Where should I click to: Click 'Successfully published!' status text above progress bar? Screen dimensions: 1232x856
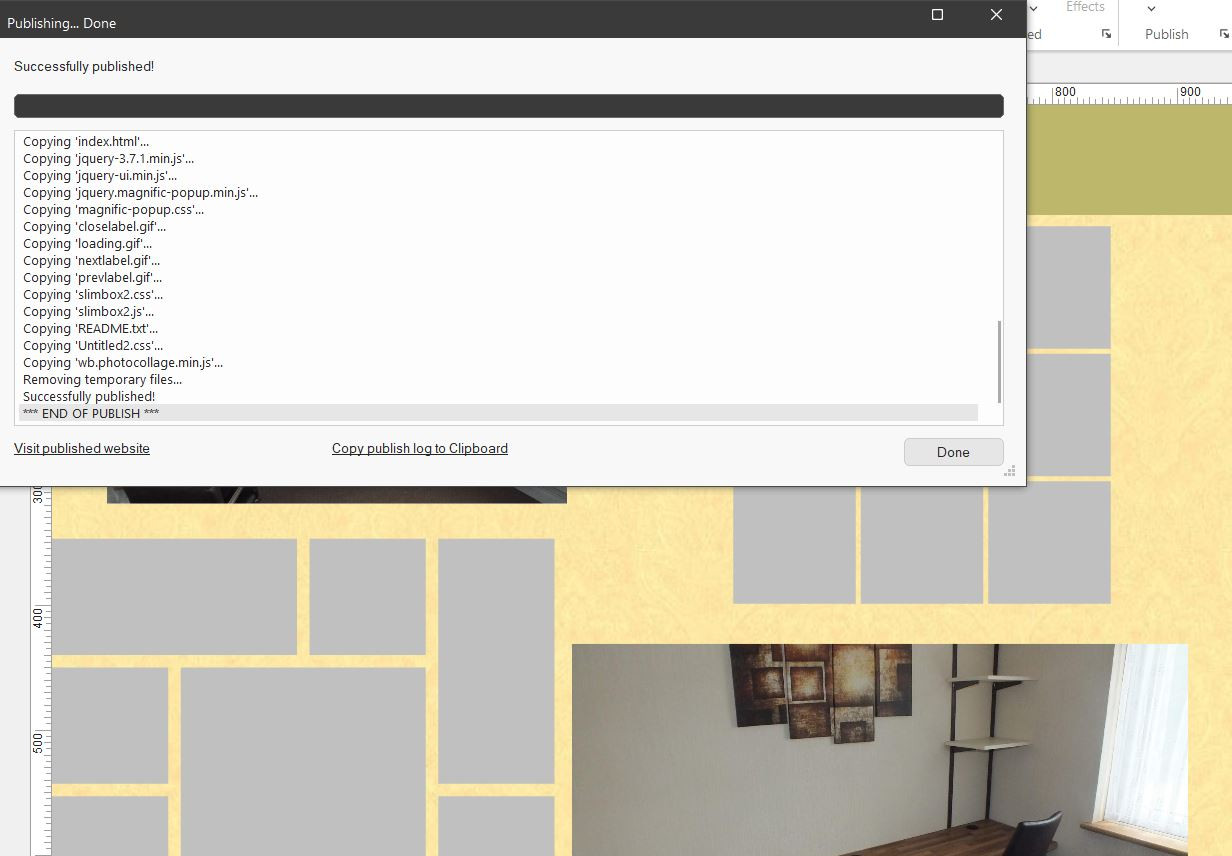pyautogui.click(x=84, y=66)
